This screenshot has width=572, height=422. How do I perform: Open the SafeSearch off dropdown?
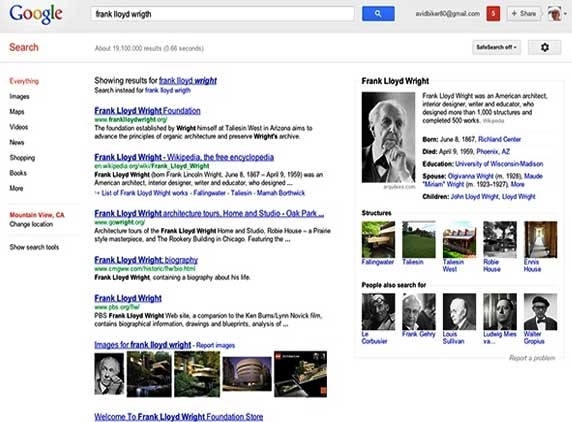pos(496,47)
